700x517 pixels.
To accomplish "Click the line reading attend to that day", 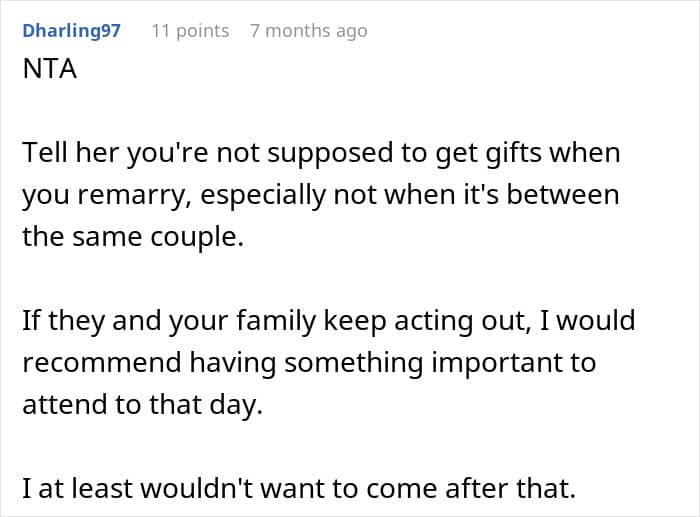I will click(142, 404).
